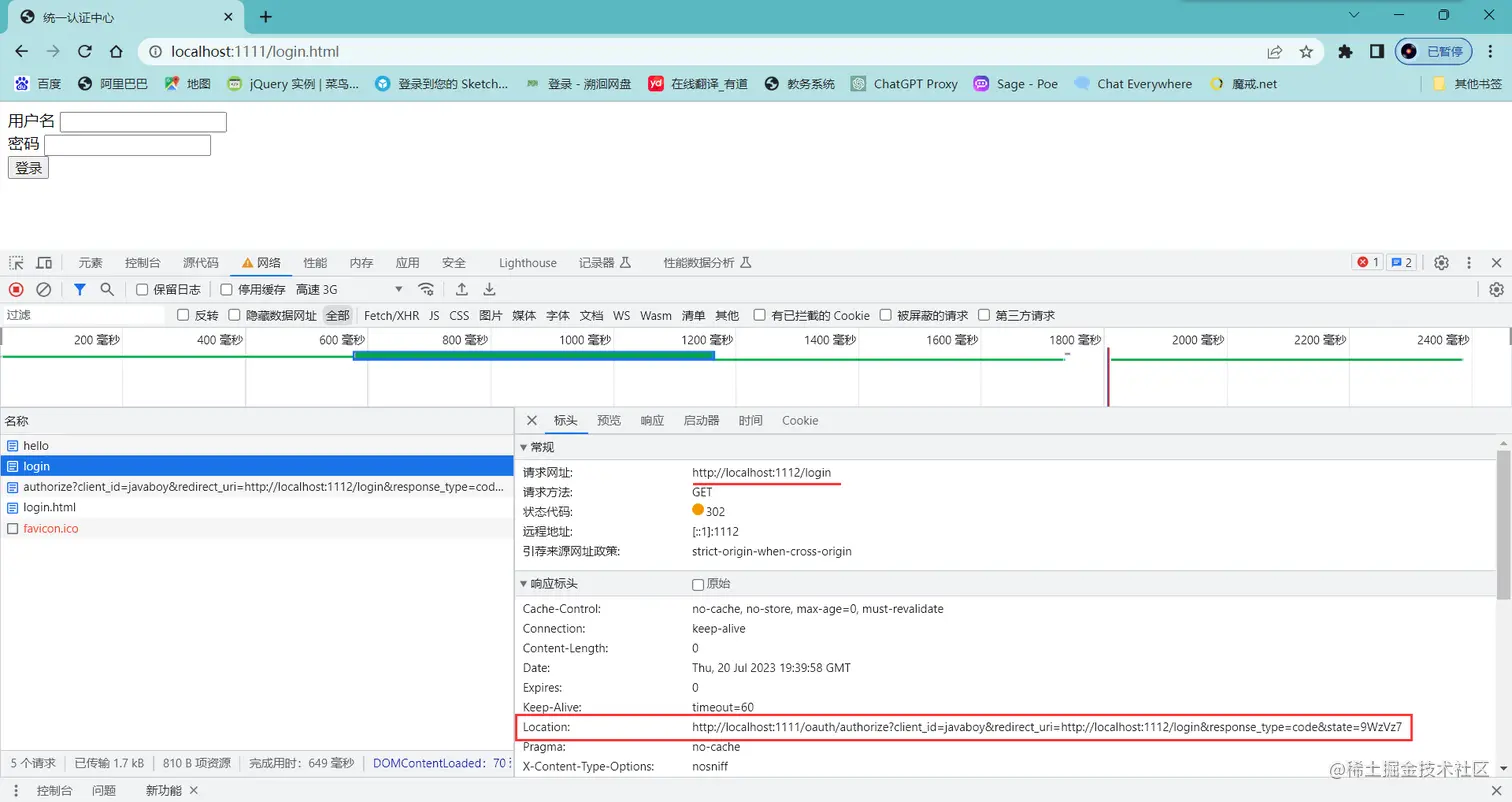This screenshot has width=1512, height=802.
Task: Check the 被屏蔽的请求 option
Action: pos(886,316)
